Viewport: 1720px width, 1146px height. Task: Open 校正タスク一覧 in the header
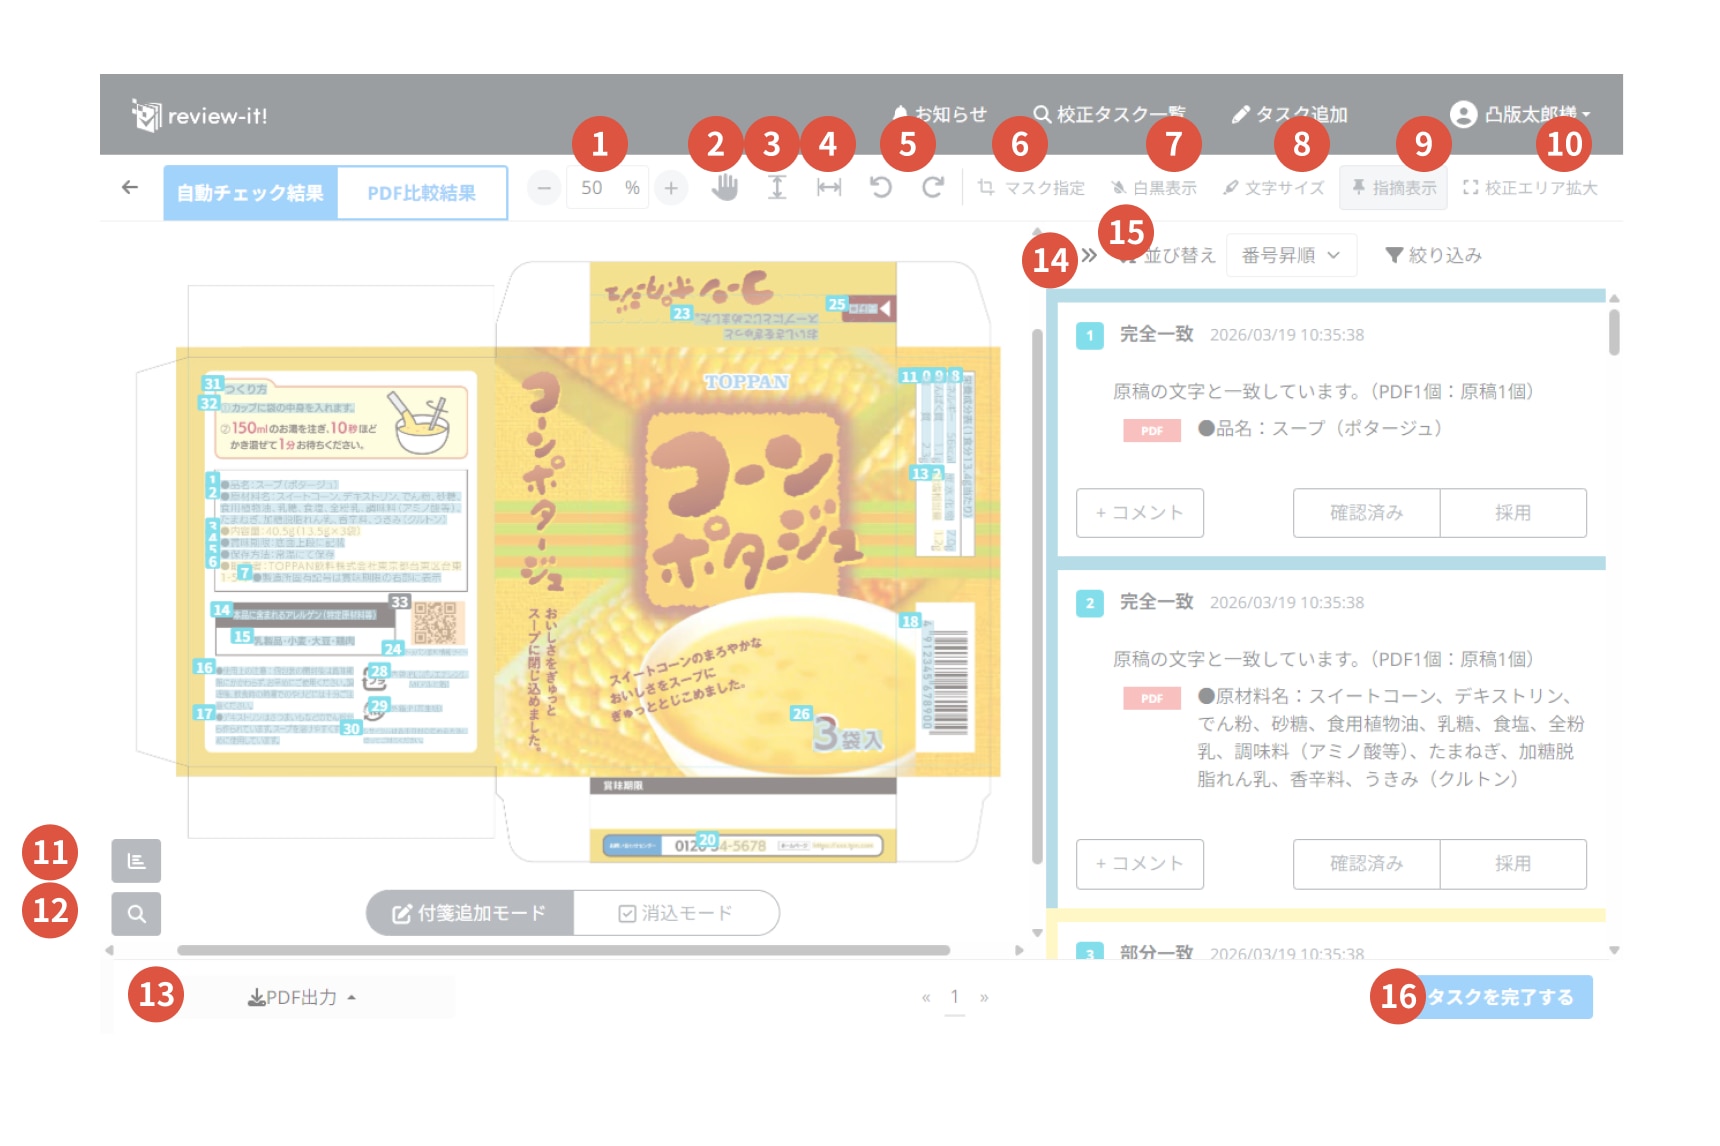(1109, 115)
